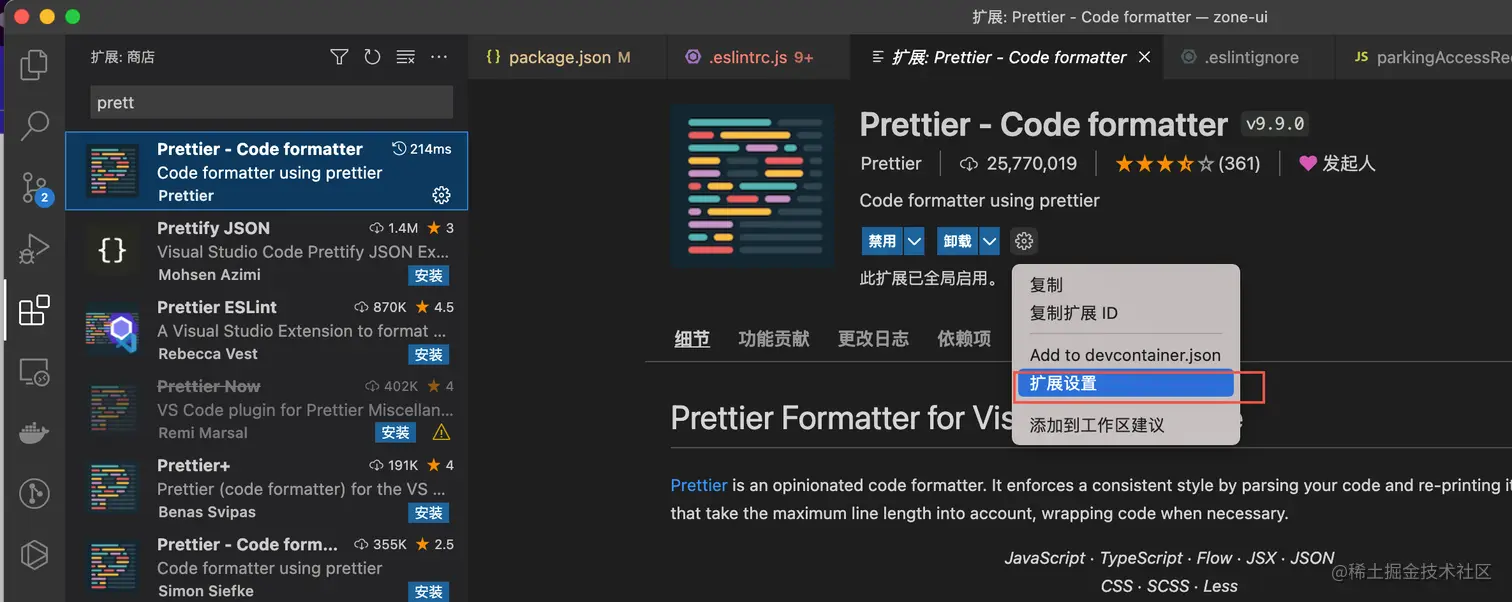Select 扩展设置 menu entry
Viewport: 1512px width, 602px height.
click(1126, 383)
